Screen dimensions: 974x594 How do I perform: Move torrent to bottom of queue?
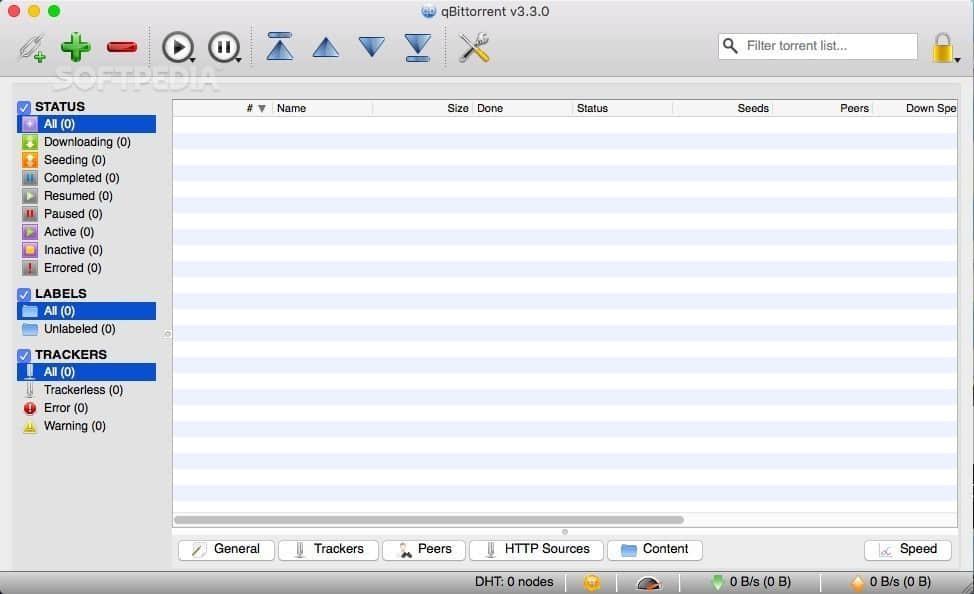point(418,47)
